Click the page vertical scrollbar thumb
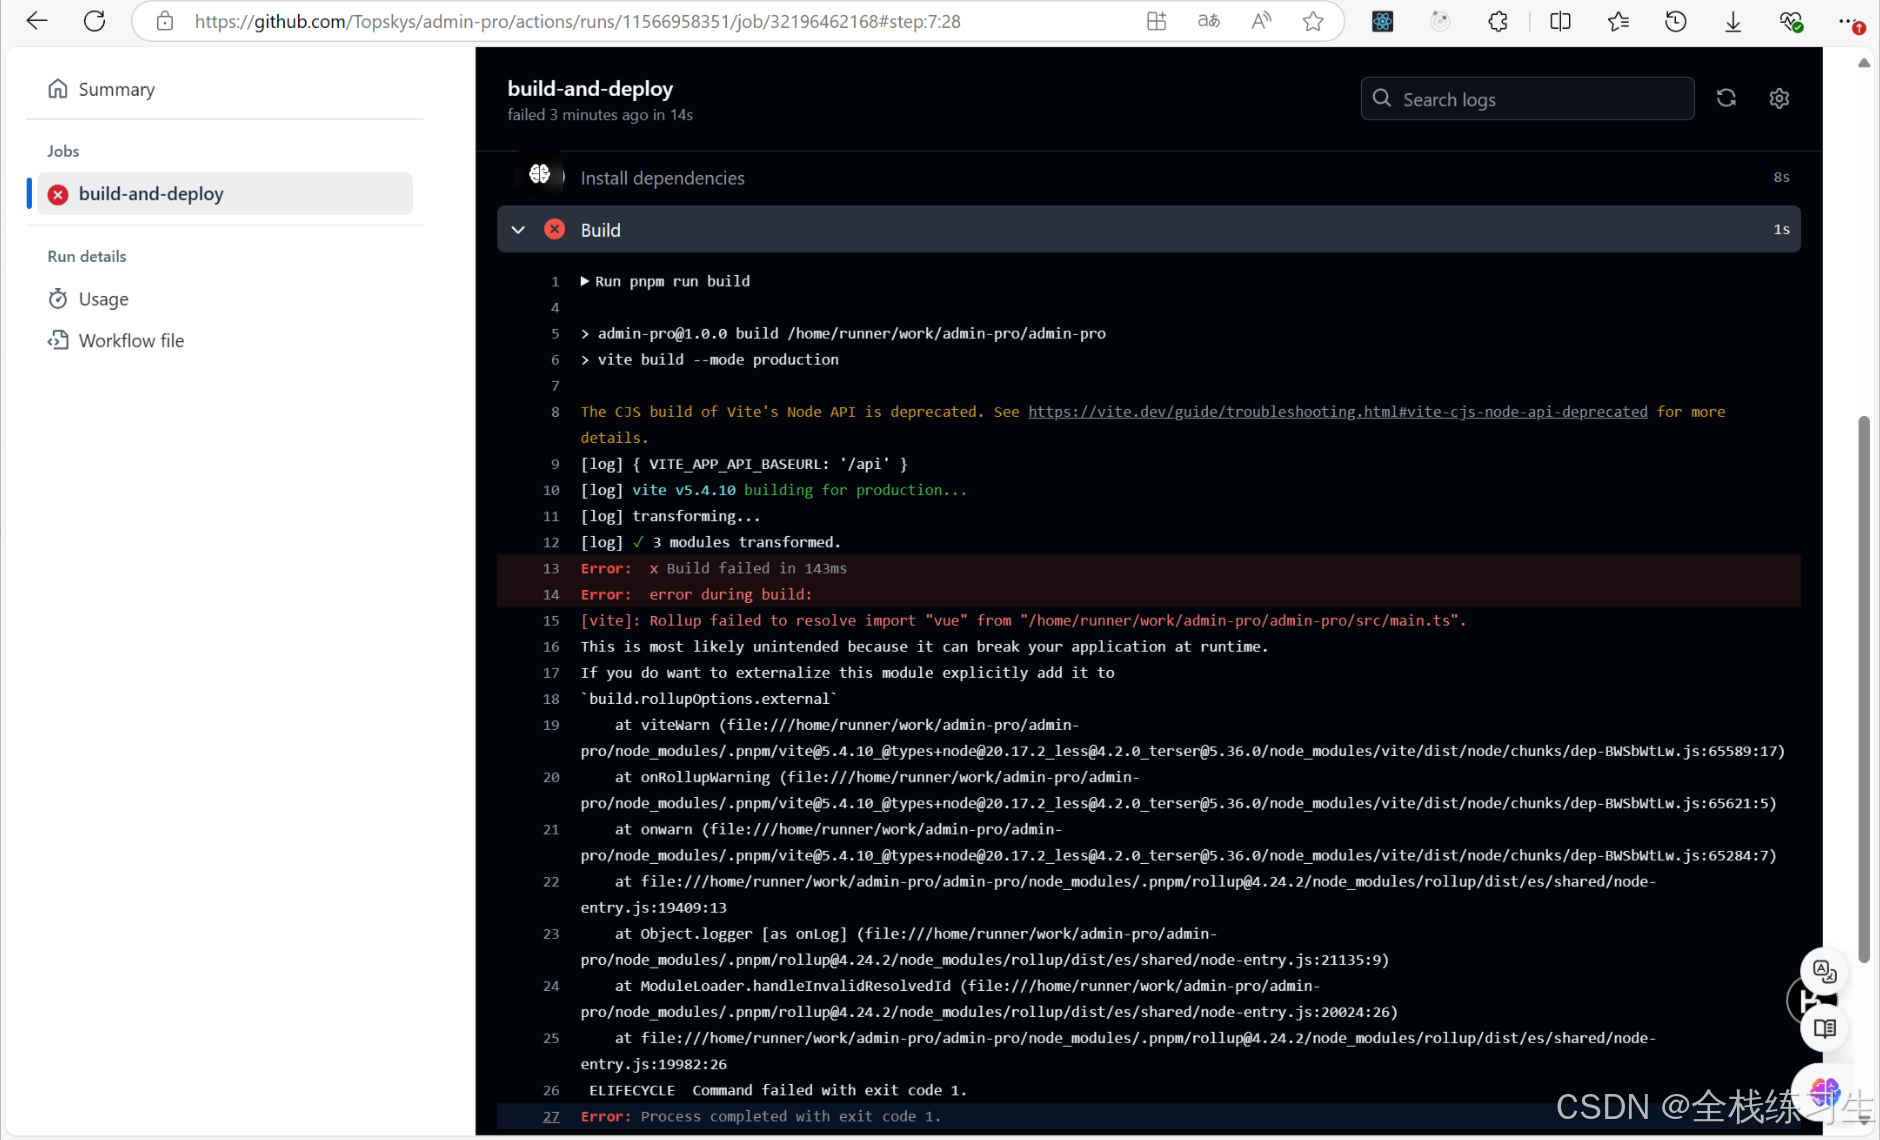This screenshot has width=1880, height=1140. tap(1864, 690)
